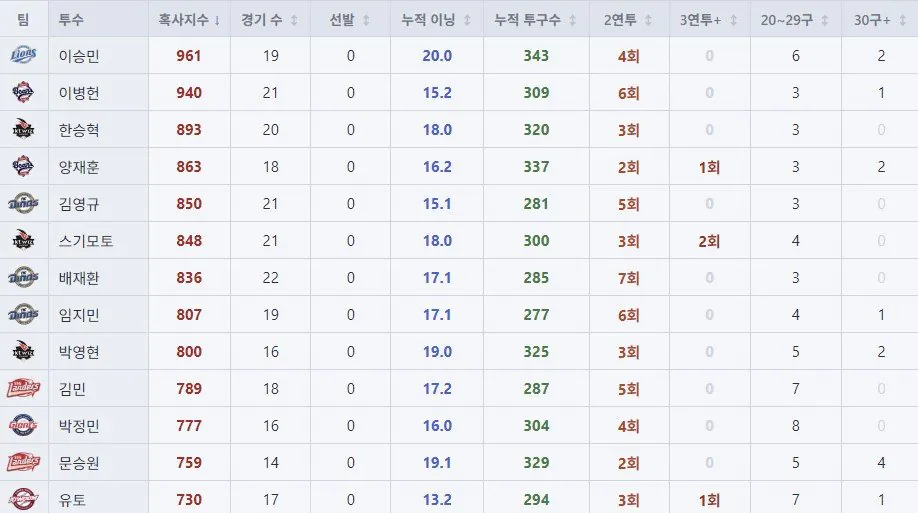Sort table by 누적 이닝 column
Screen dimensions: 918x513
pyautogui.click(x=436, y=20)
